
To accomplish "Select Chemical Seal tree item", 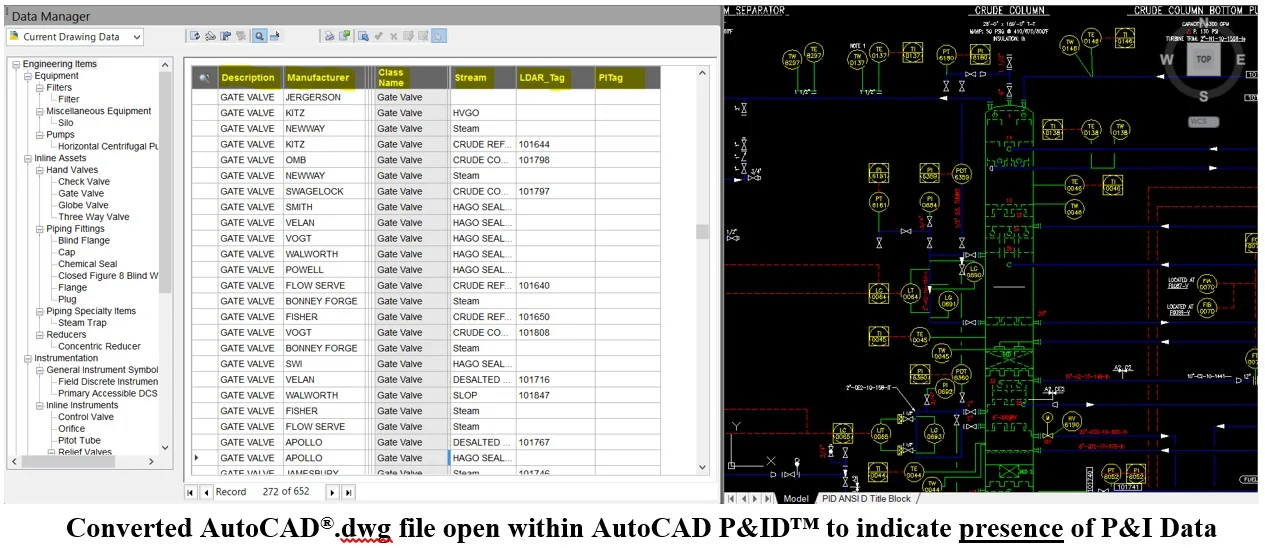I will pos(87,264).
